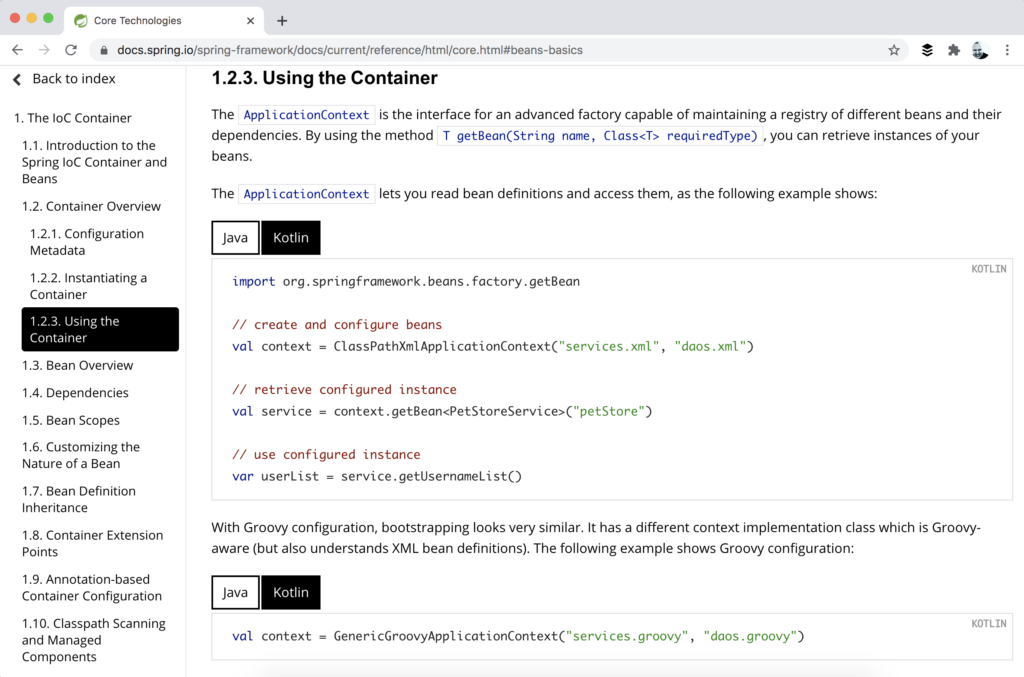Screen dimensions: 1024x677
Task: Open 1.2.2. Instantiating a Container
Action: [88, 286]
